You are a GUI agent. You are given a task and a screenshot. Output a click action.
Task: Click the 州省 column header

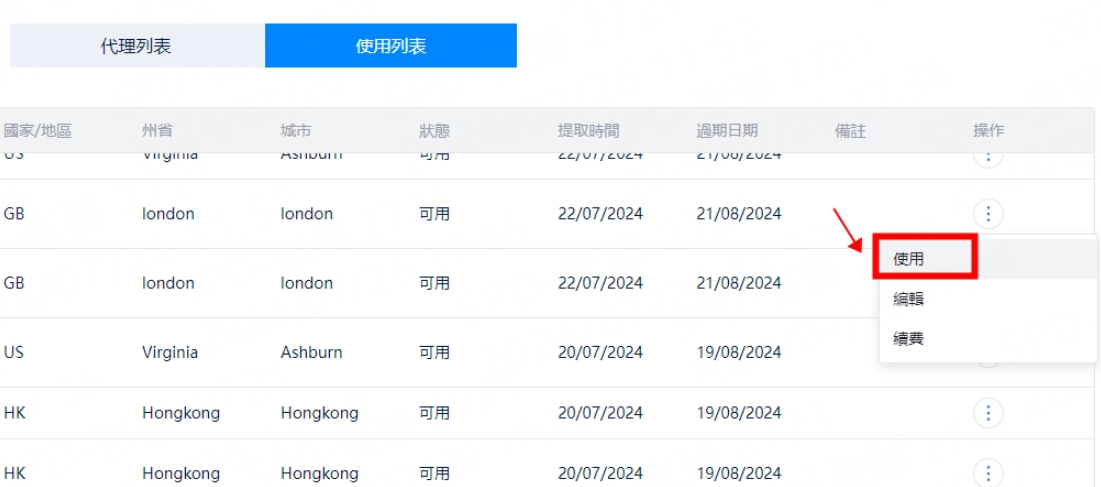(157, 131)
